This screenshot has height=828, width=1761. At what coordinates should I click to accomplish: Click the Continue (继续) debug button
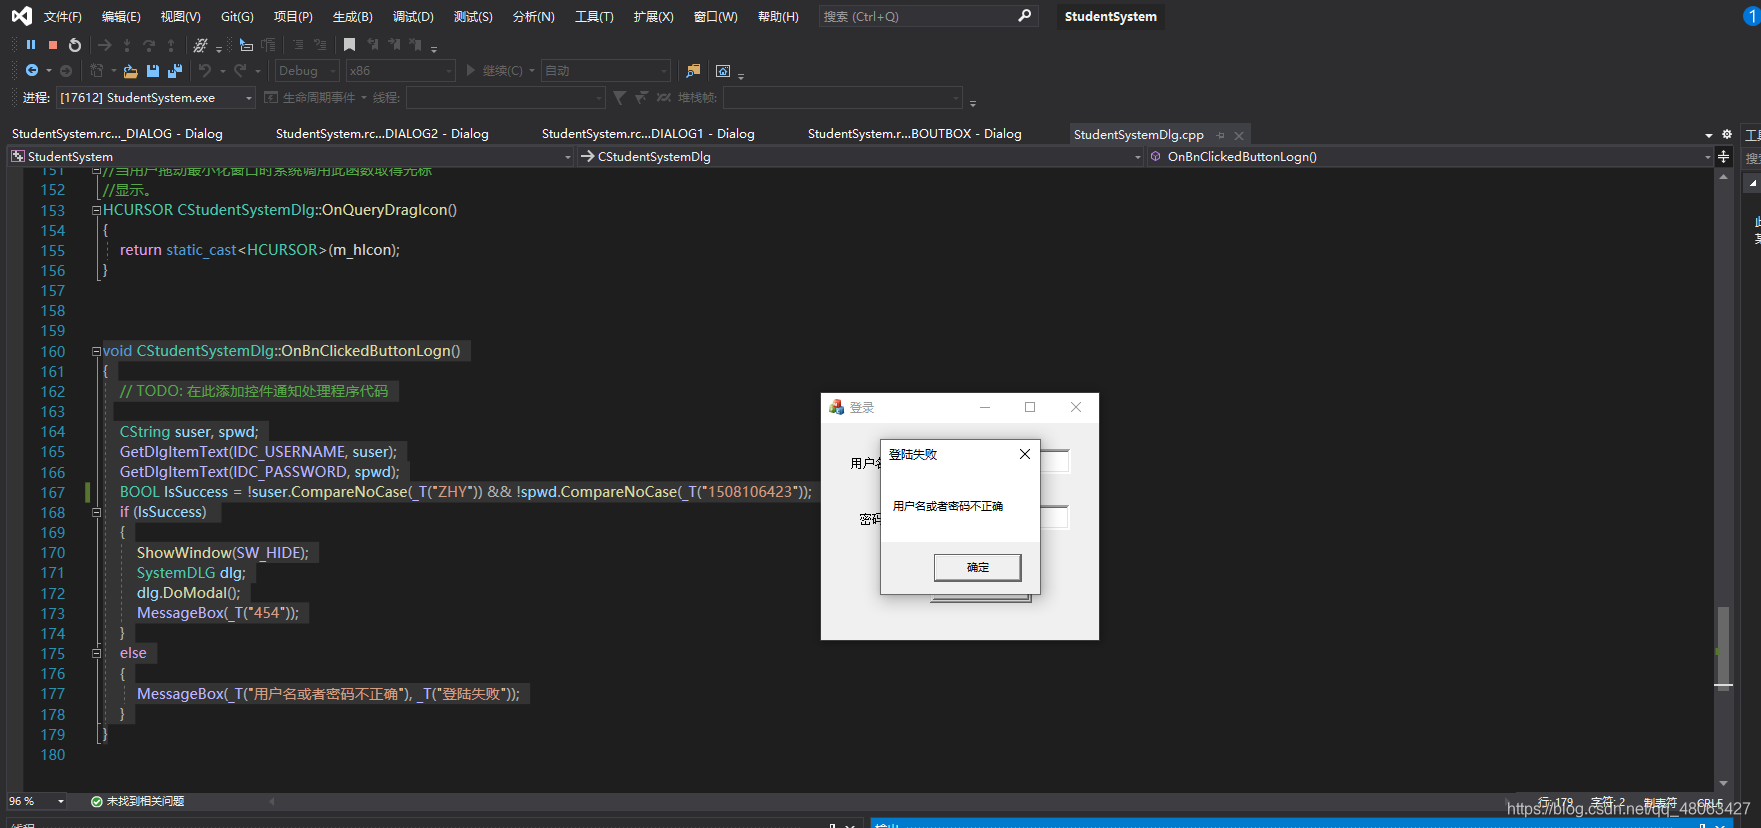click(x=494, y=71)
